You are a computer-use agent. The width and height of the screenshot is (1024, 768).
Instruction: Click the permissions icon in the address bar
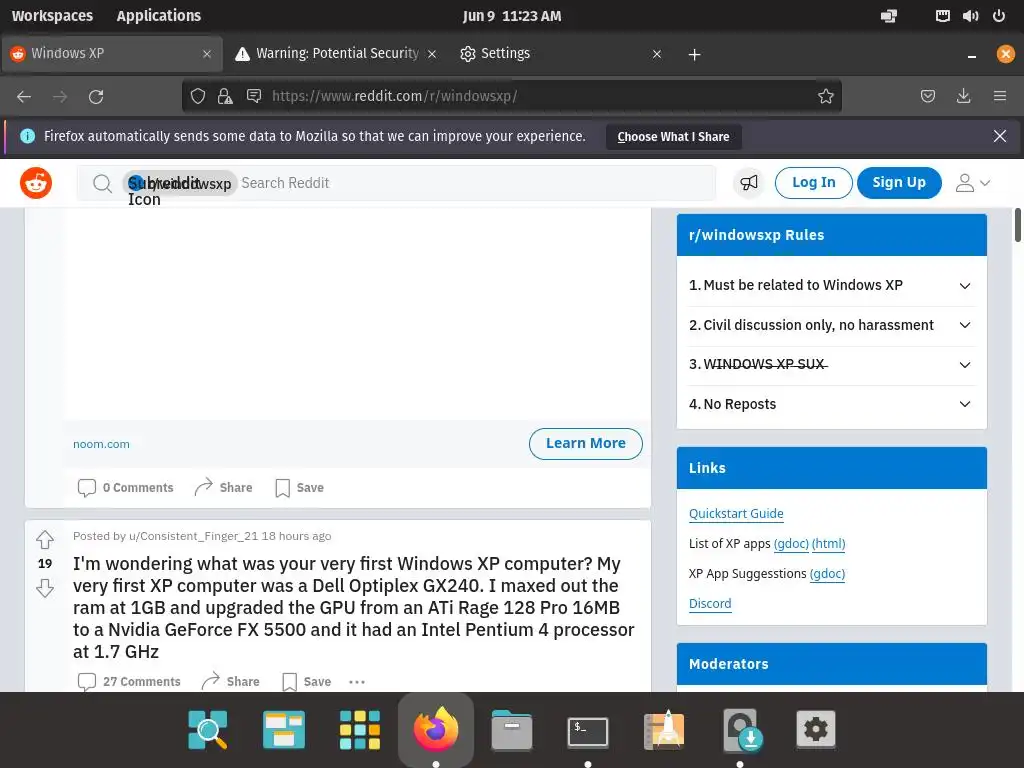click(x=253, y=97)
